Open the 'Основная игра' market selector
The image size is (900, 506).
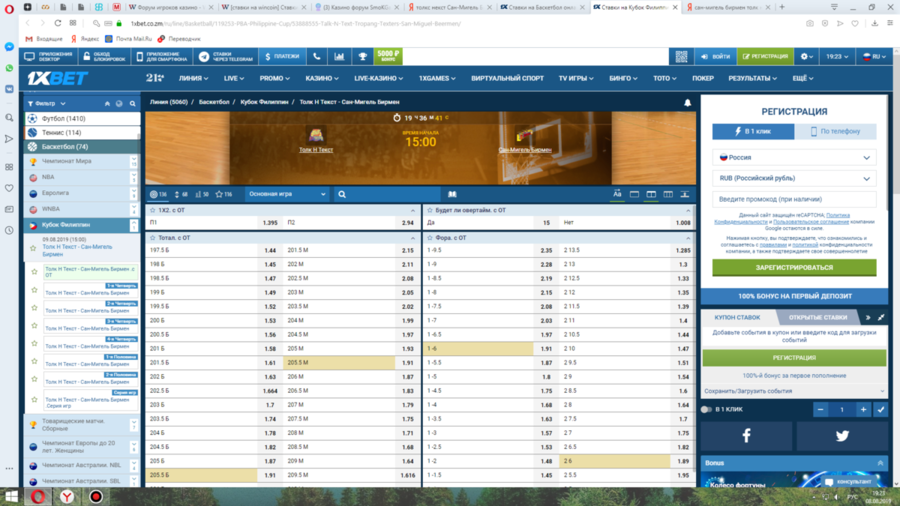coord(285,194)
